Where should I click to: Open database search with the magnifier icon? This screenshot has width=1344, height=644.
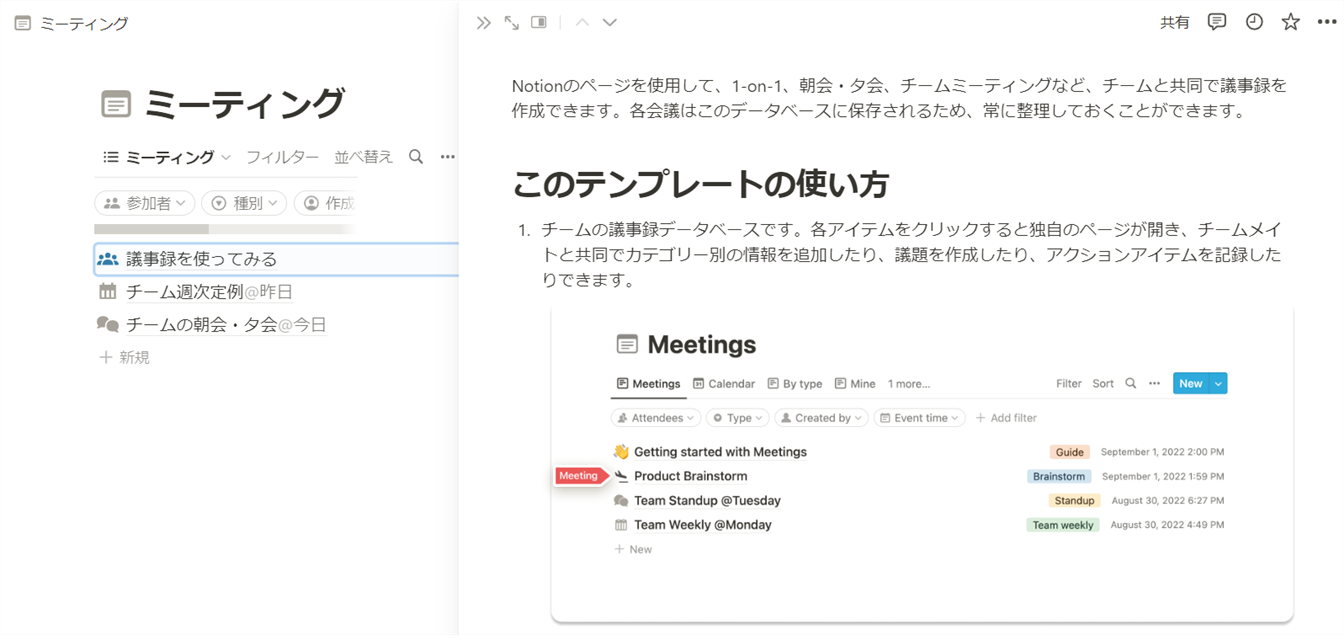pos(415,156)
